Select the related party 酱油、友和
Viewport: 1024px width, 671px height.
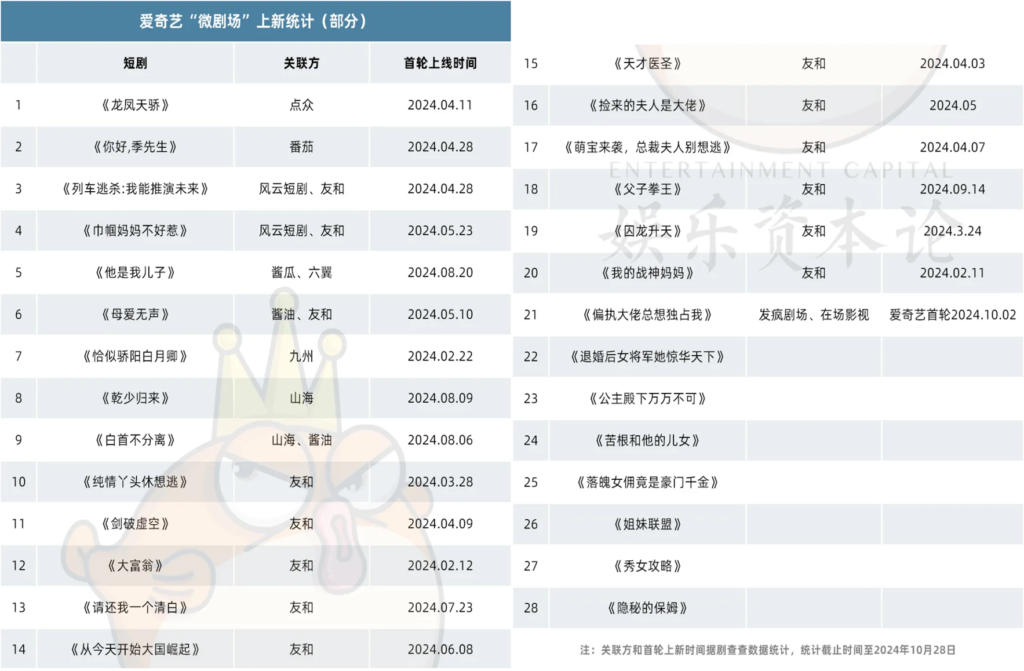click(302, 314)
